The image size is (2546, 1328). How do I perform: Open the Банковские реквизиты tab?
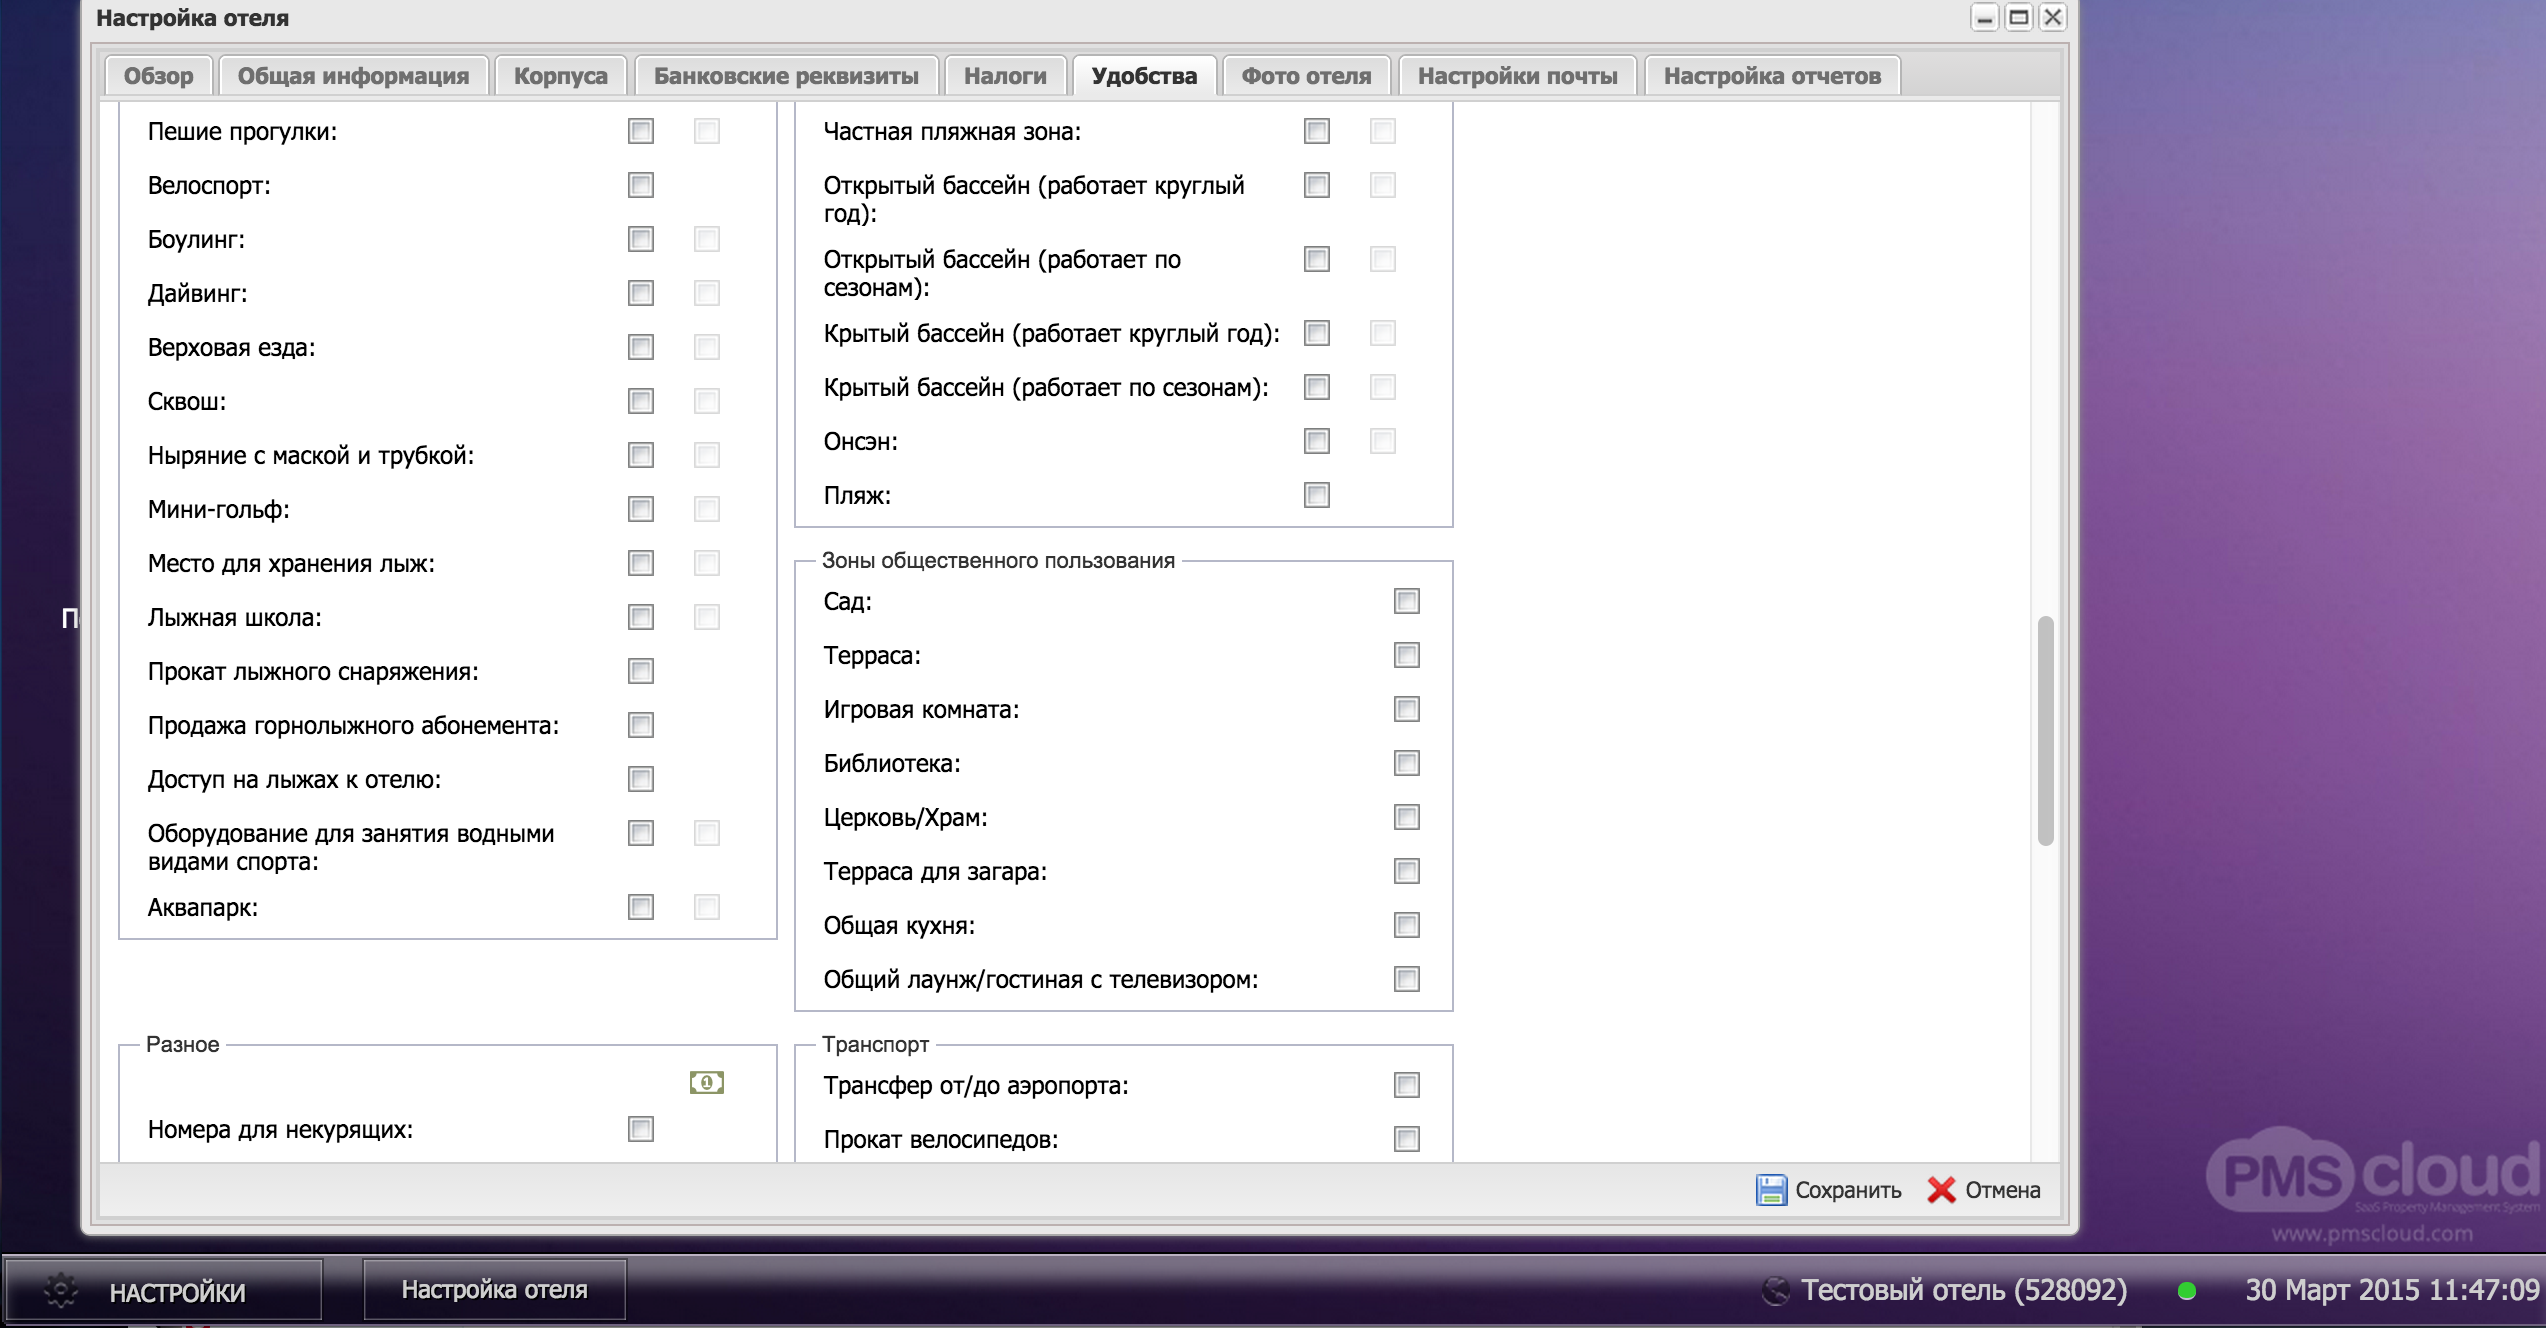(785, 76)
